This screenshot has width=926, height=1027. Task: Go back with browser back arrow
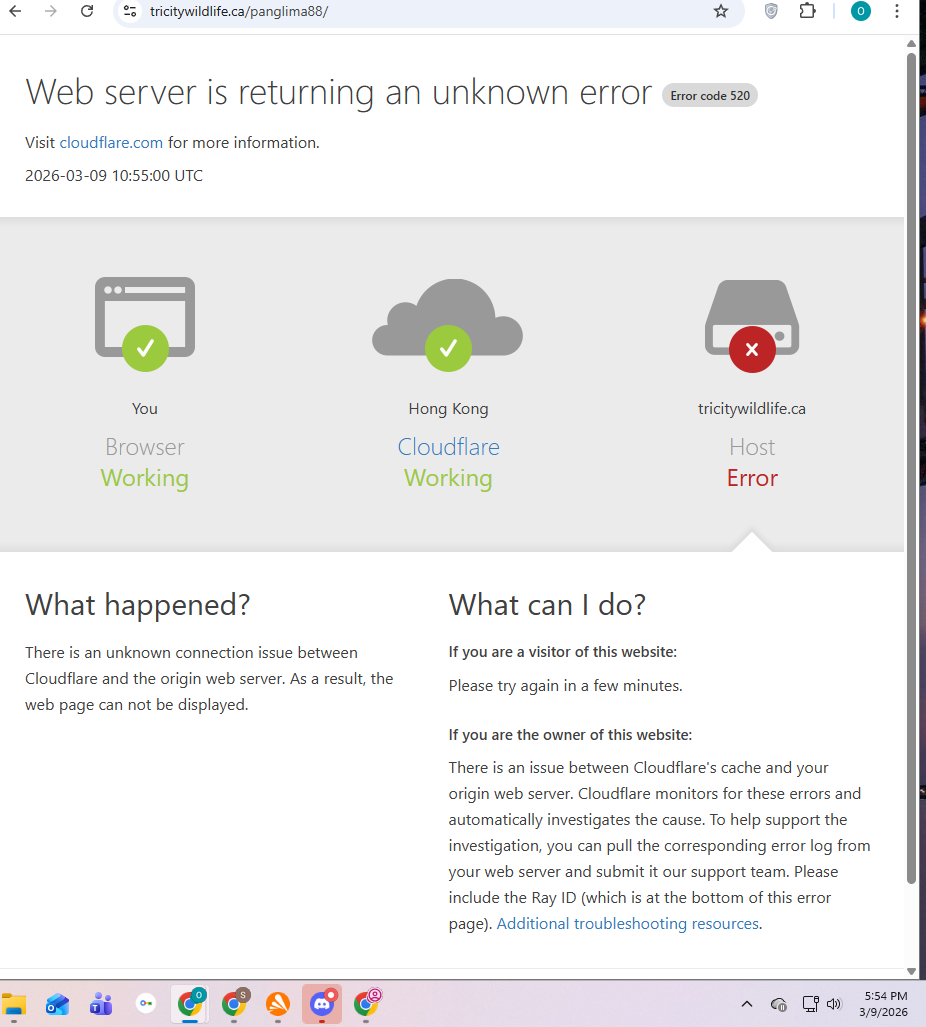[x=15, y=11]
